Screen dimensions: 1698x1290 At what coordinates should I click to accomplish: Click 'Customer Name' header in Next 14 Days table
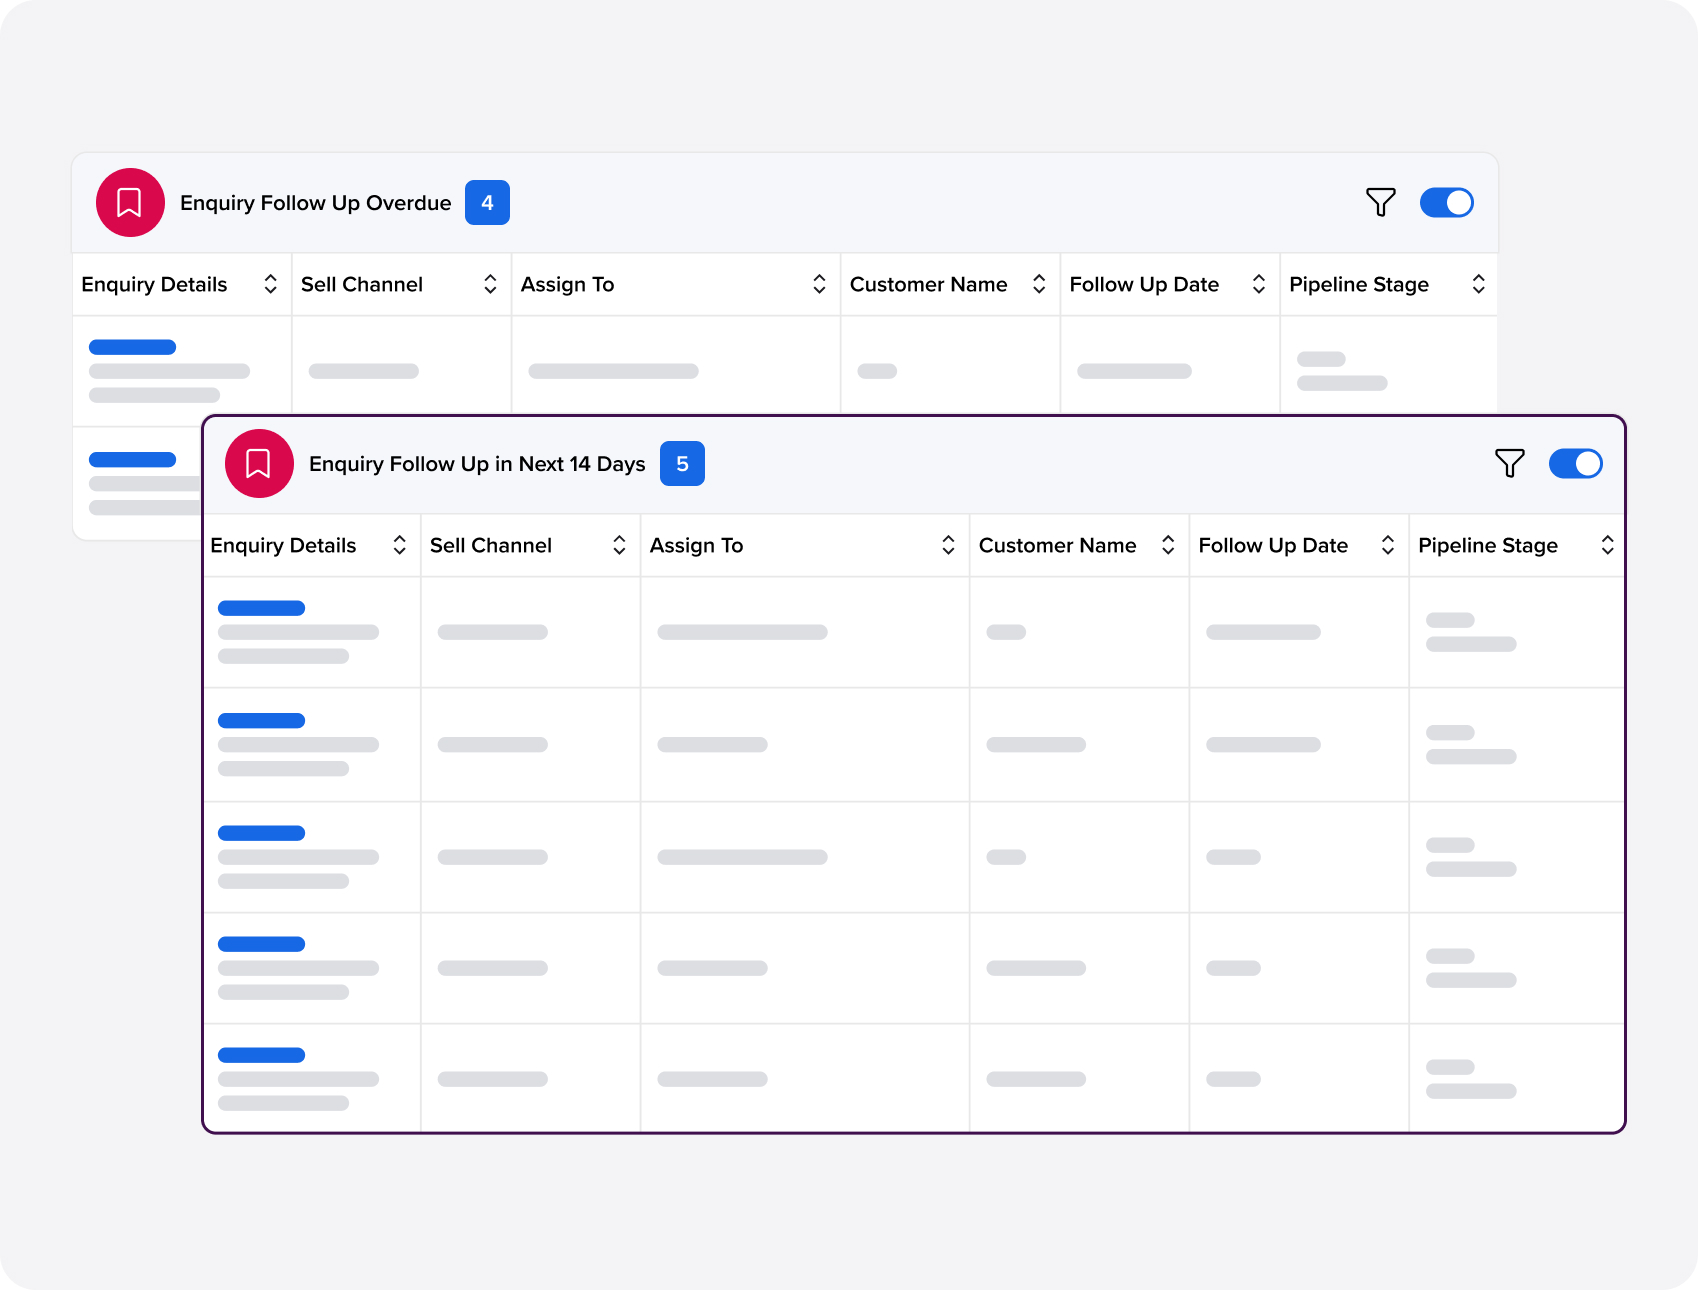pyautogui.click(x=1057, y=545)
